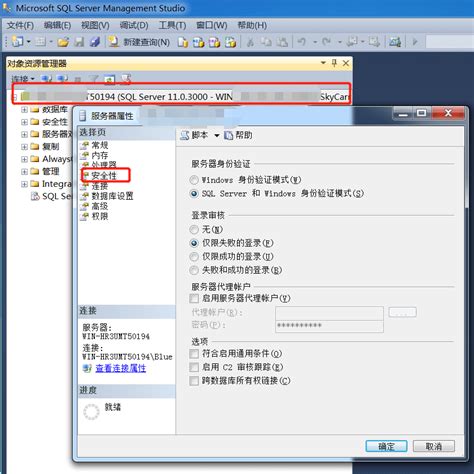
Task: Open the 调试(D) menu
Action: point(134,25)
